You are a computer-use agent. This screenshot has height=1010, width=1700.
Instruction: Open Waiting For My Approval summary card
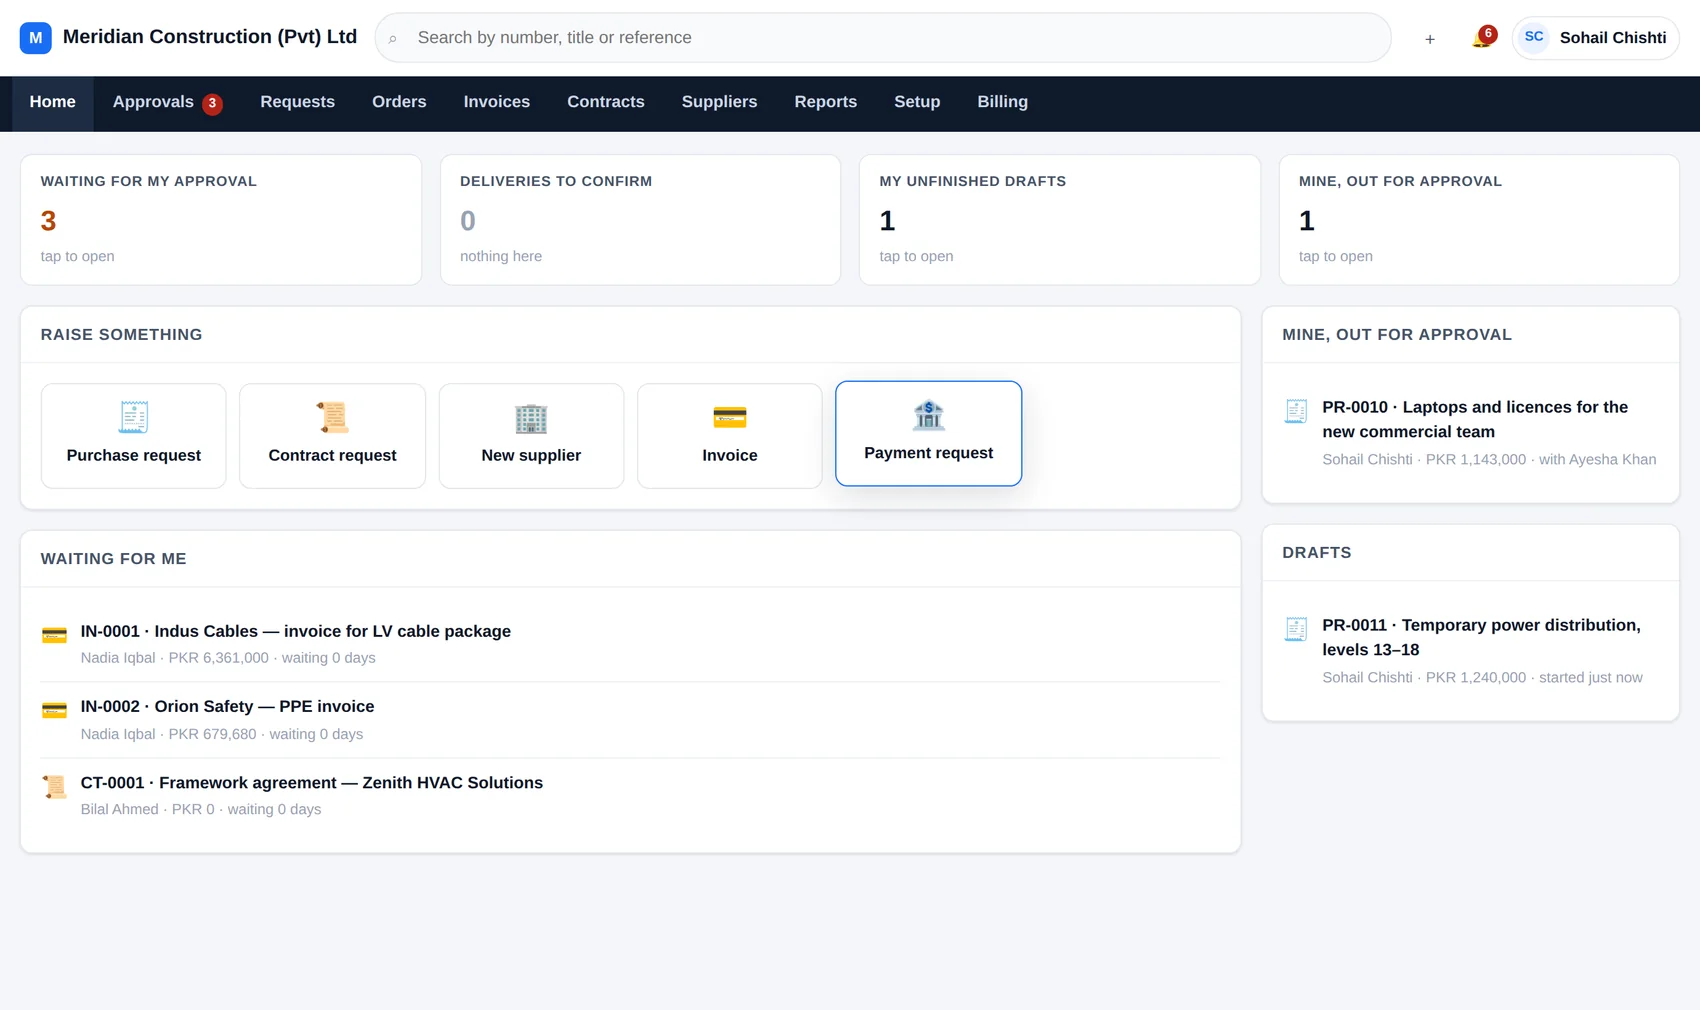coord(221,220)
